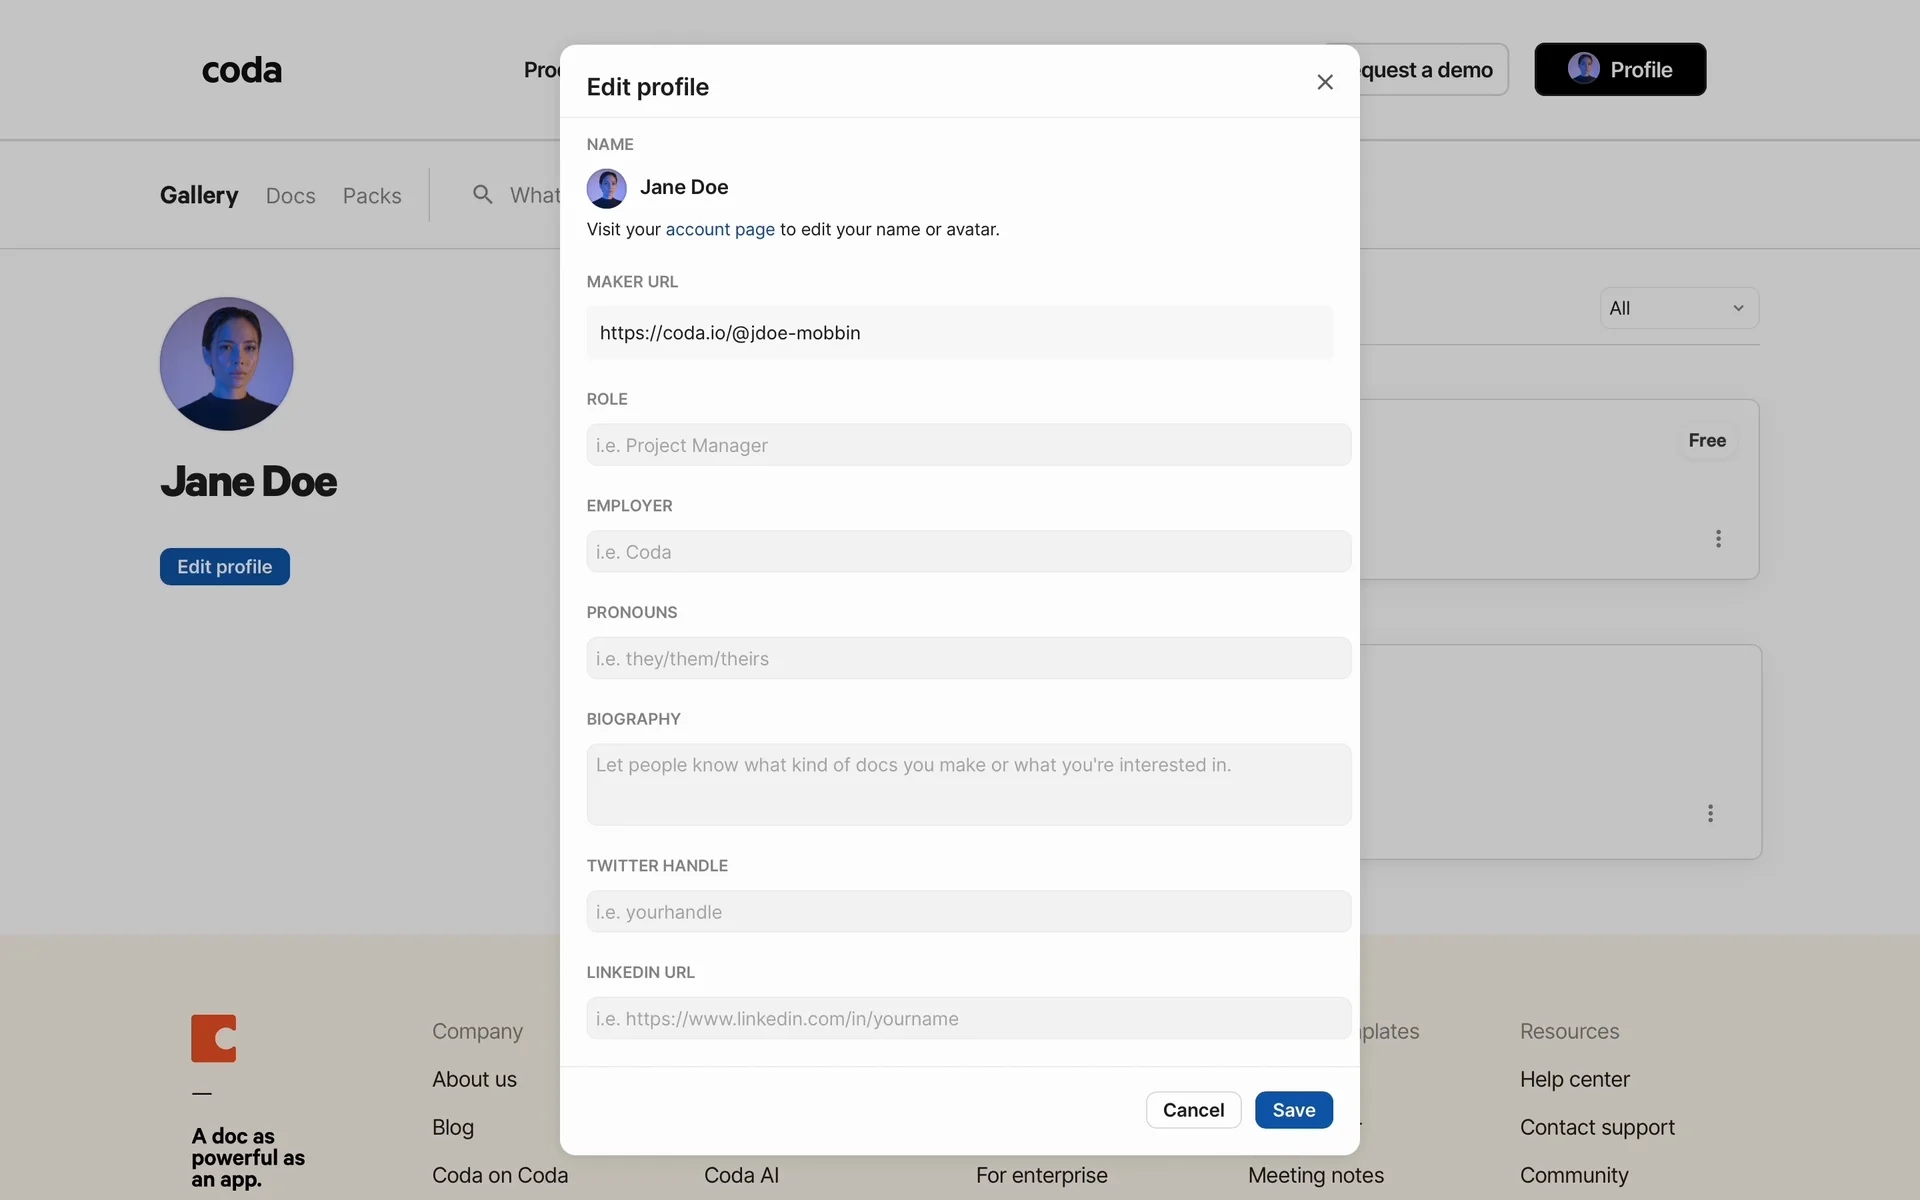The width and height of the screenshot is (1920, 1200).
Task: Select the Gallery tab
Action: pyautogui.click(x=199, y=195)
